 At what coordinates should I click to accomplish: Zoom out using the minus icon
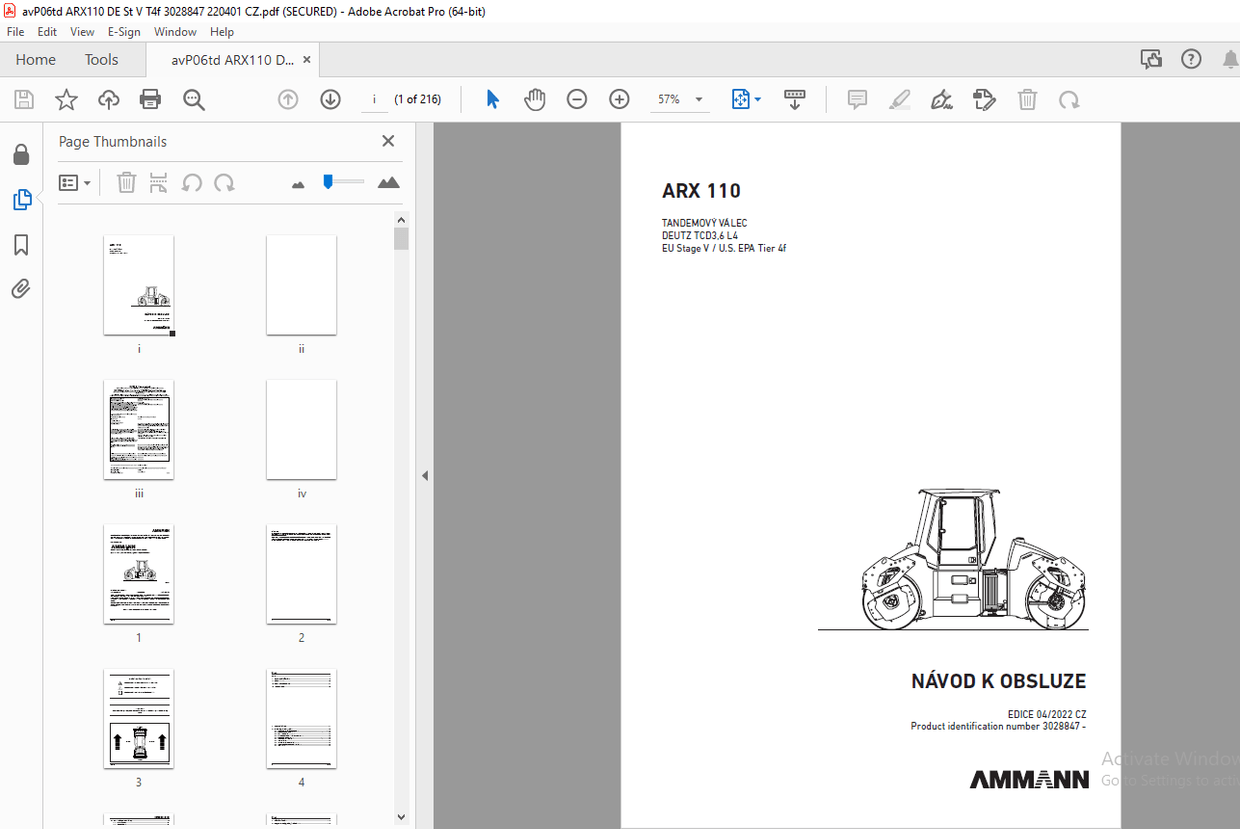point(577,99)
